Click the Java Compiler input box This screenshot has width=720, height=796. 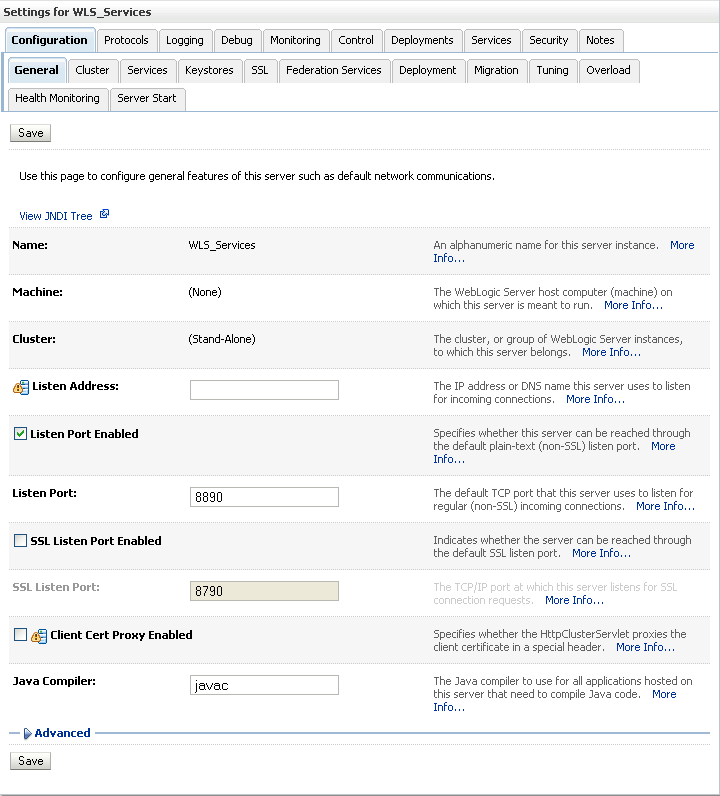point(264,685)
